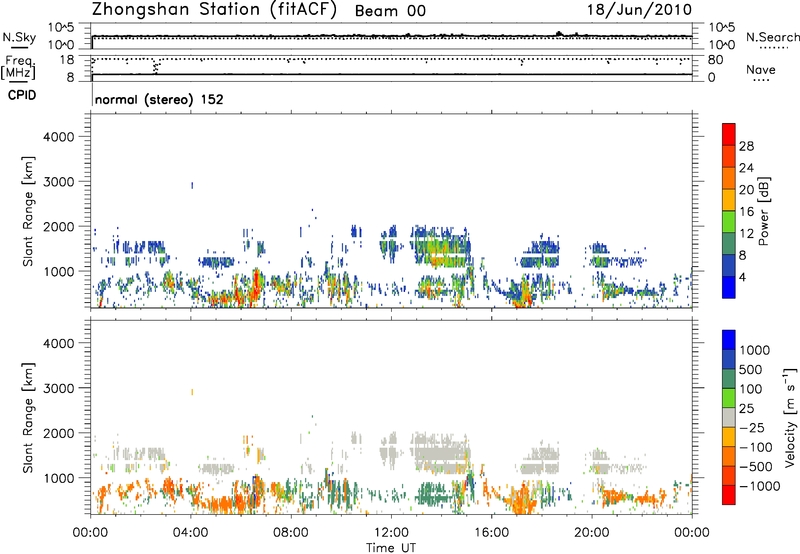Select the 'CPID' label
Viewport: 800px width, 554px height.
click(x=22, y=95)
